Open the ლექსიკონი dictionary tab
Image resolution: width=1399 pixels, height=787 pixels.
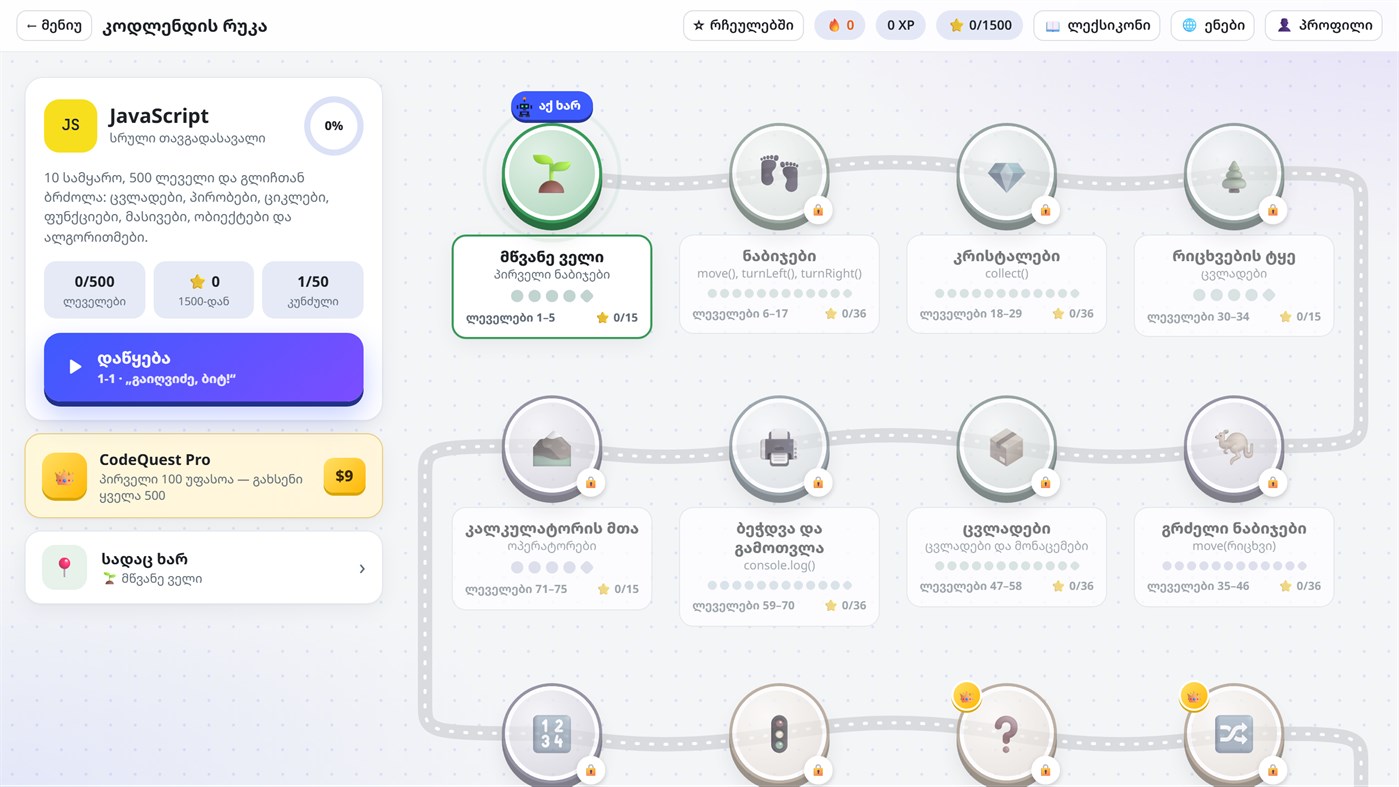tap(1097, 25)
